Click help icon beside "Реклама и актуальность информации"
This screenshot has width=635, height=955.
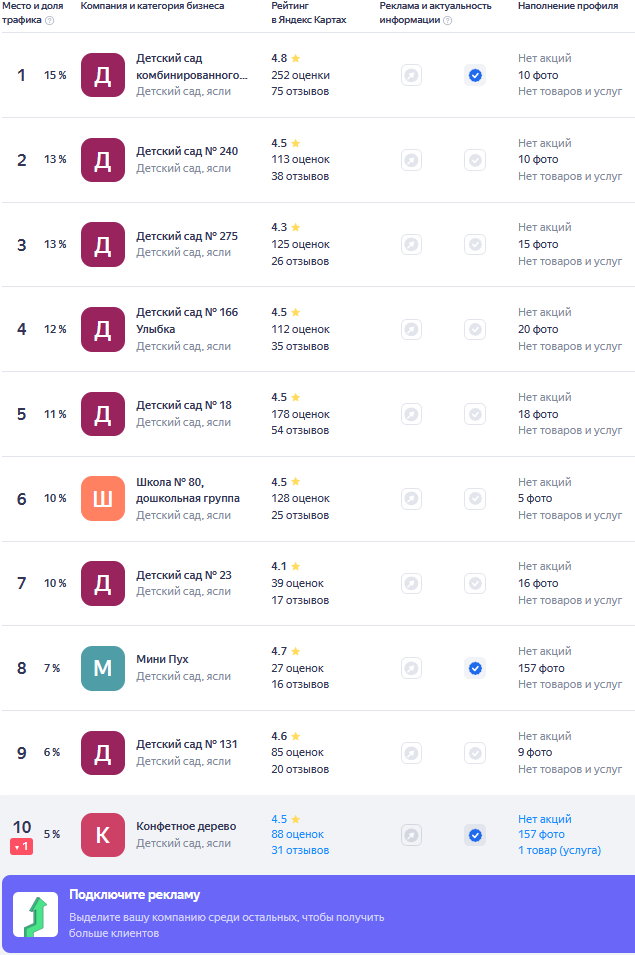[x=447, y=20]
